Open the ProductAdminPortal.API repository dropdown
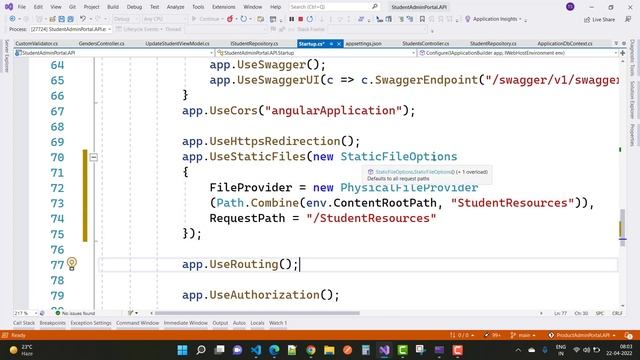The width and height of the screenshot is (640, 360). tap(582, 335)
